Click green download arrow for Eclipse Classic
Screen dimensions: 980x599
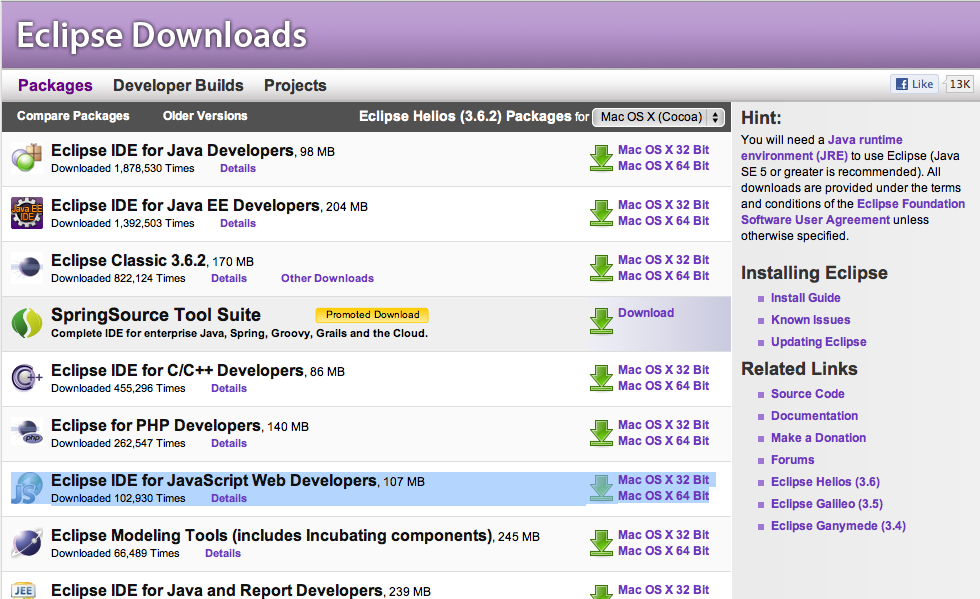[601, 268]
